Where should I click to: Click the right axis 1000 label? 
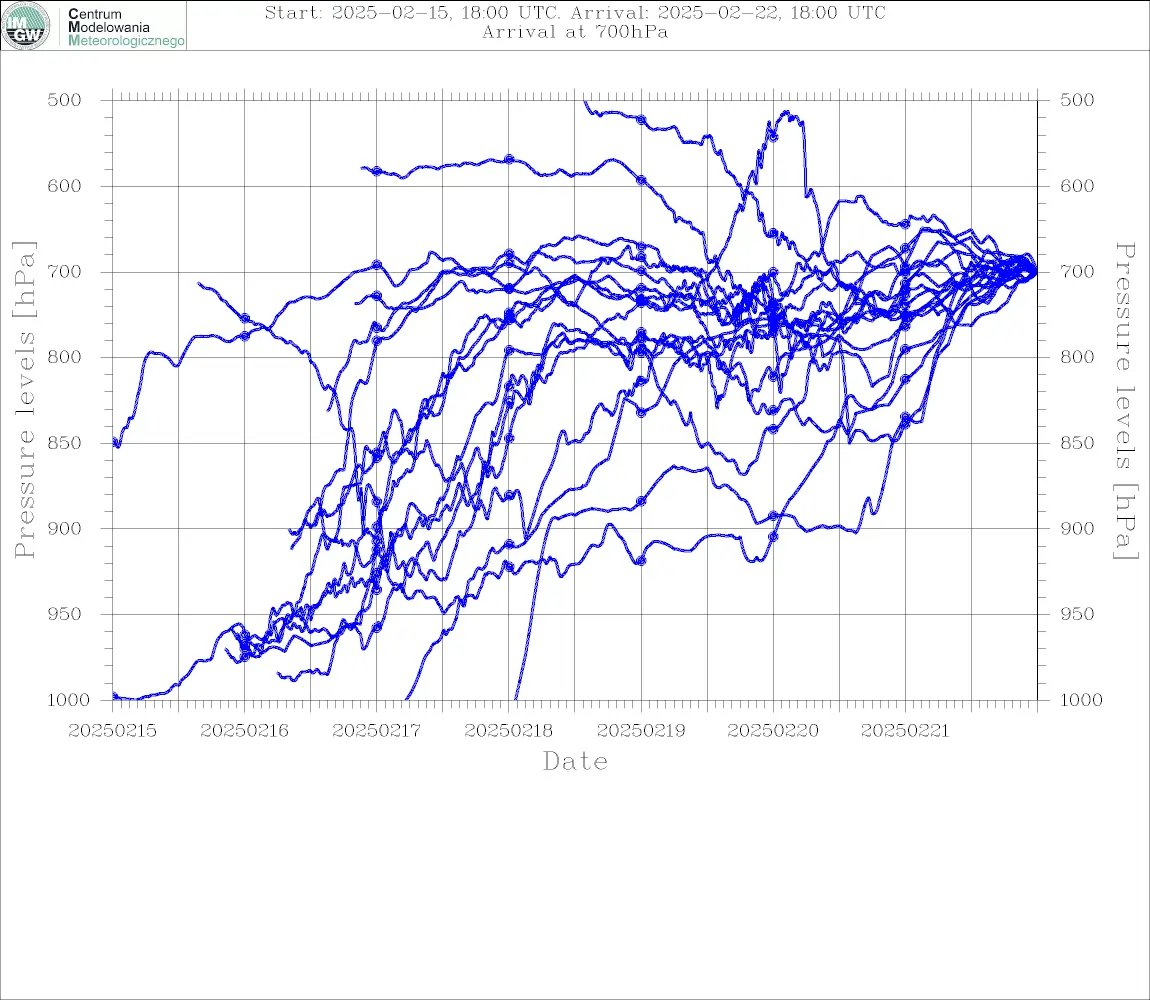[1082, 700]
